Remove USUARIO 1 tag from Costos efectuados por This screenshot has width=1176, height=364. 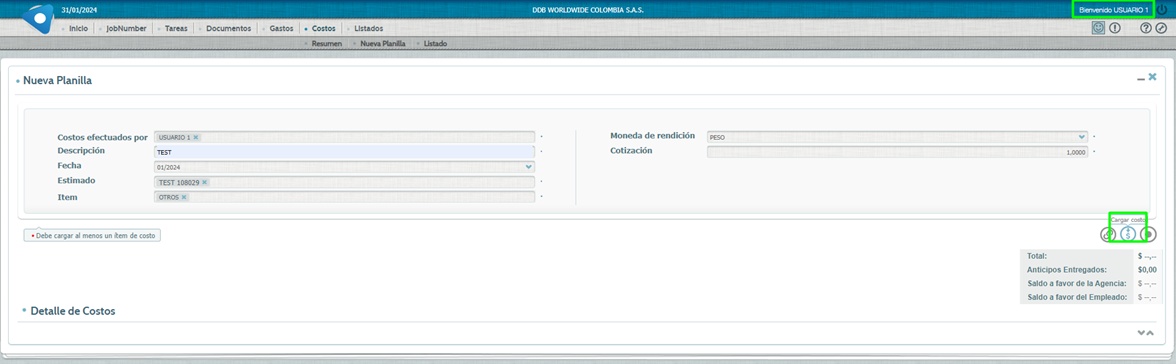pos(196,137)
